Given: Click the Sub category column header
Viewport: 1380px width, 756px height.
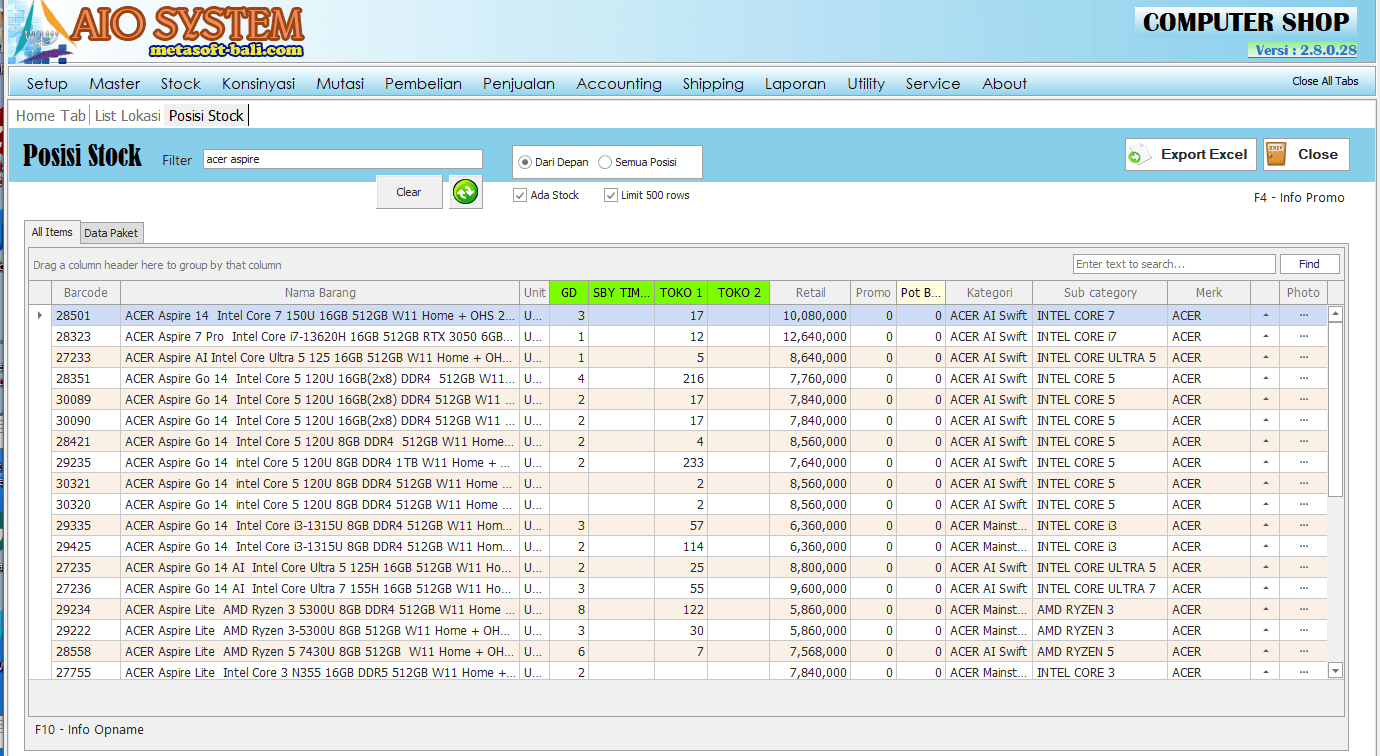Looking at the screenshot, I should 1100,293.
